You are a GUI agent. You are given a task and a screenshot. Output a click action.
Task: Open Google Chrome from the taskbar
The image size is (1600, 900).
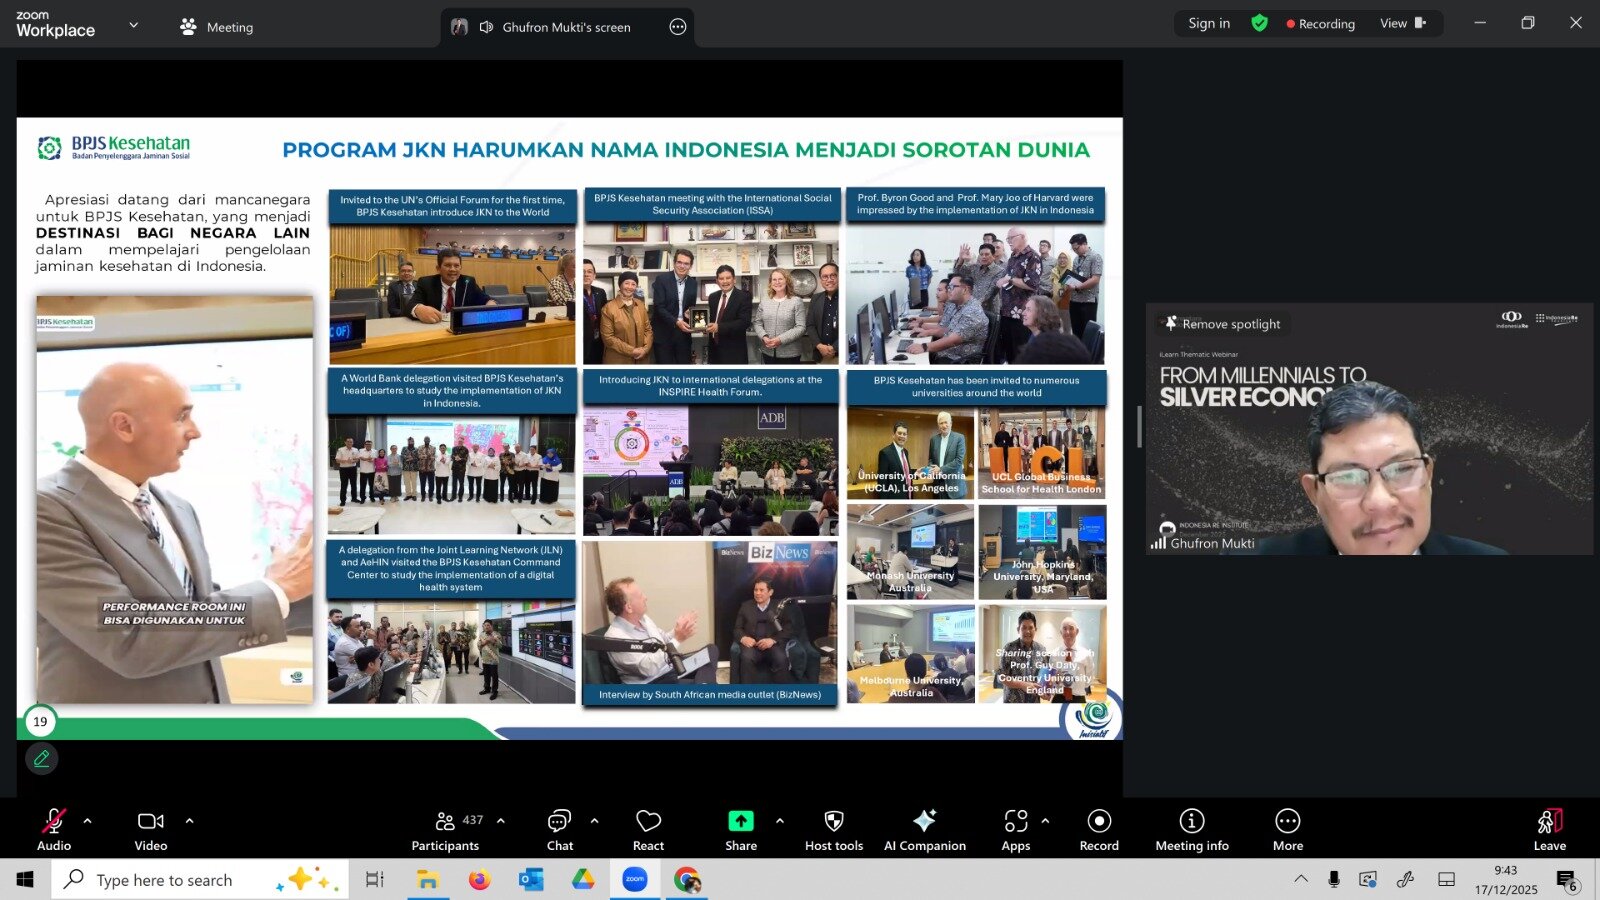click(x=688, y=879)
